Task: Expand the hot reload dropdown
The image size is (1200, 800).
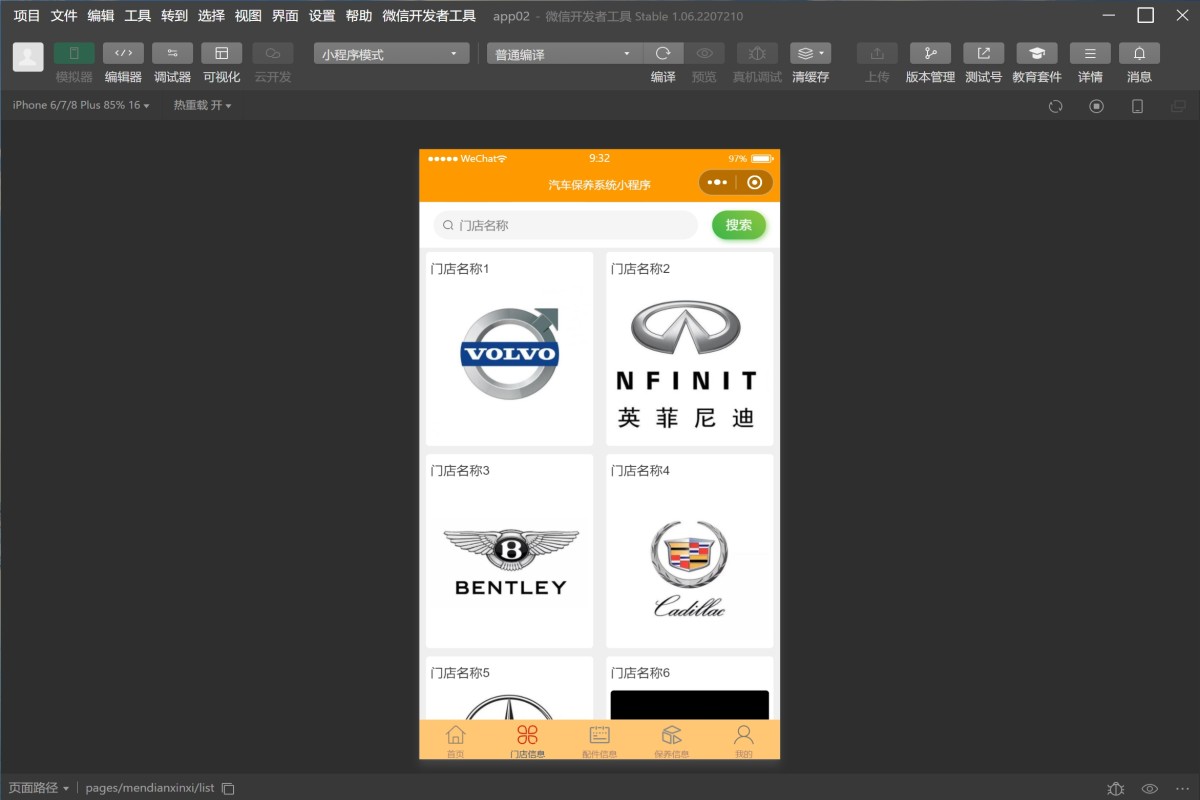Action: (202, 105)
